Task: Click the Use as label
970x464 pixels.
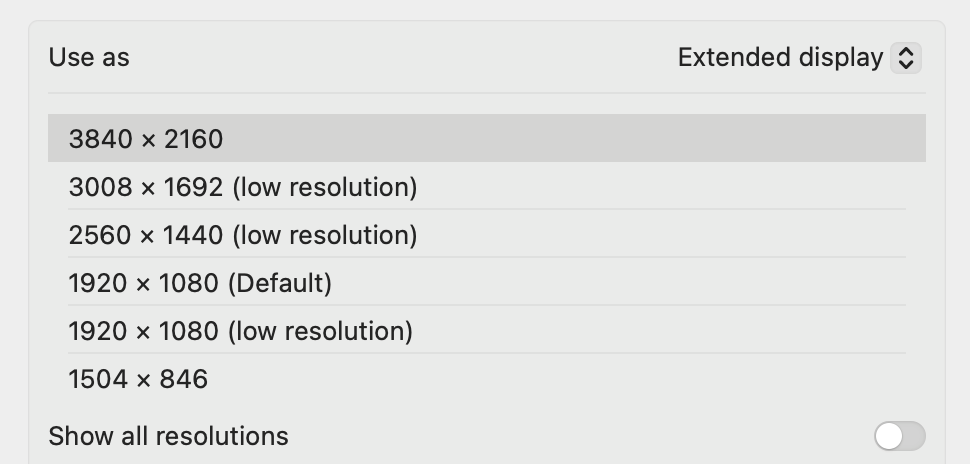Action: point(89,58)
